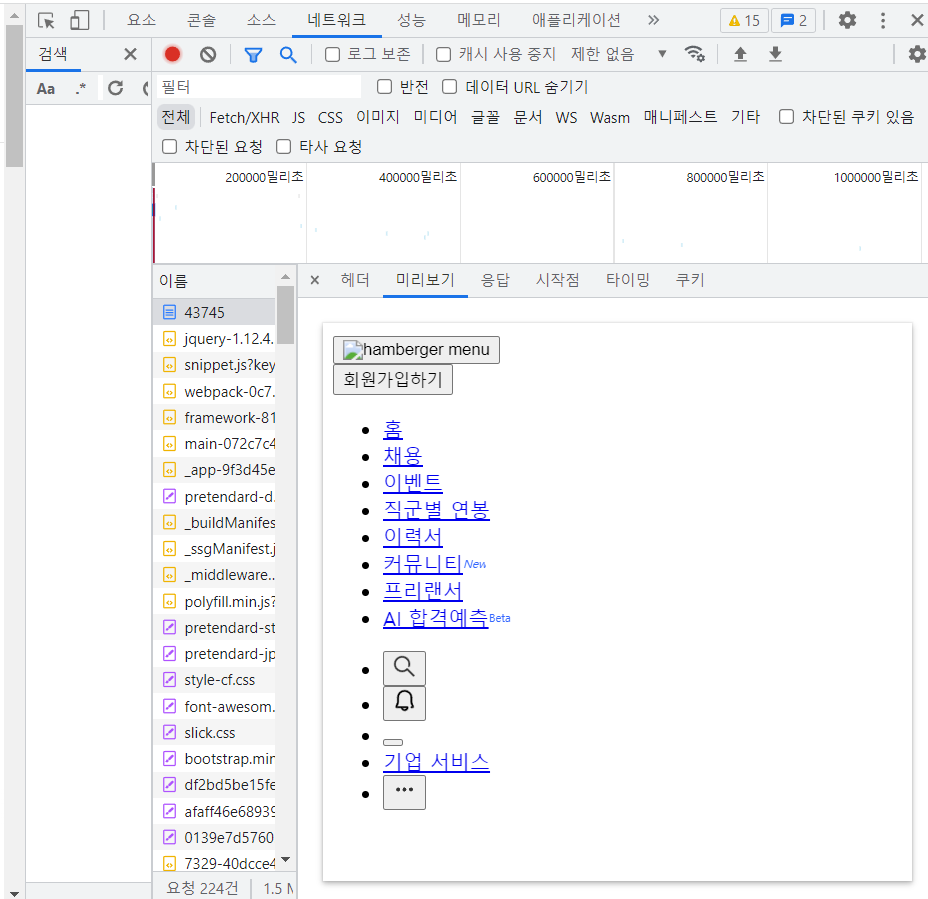
Task: Click the search magnifier button in preview
Action: point(404,668)
